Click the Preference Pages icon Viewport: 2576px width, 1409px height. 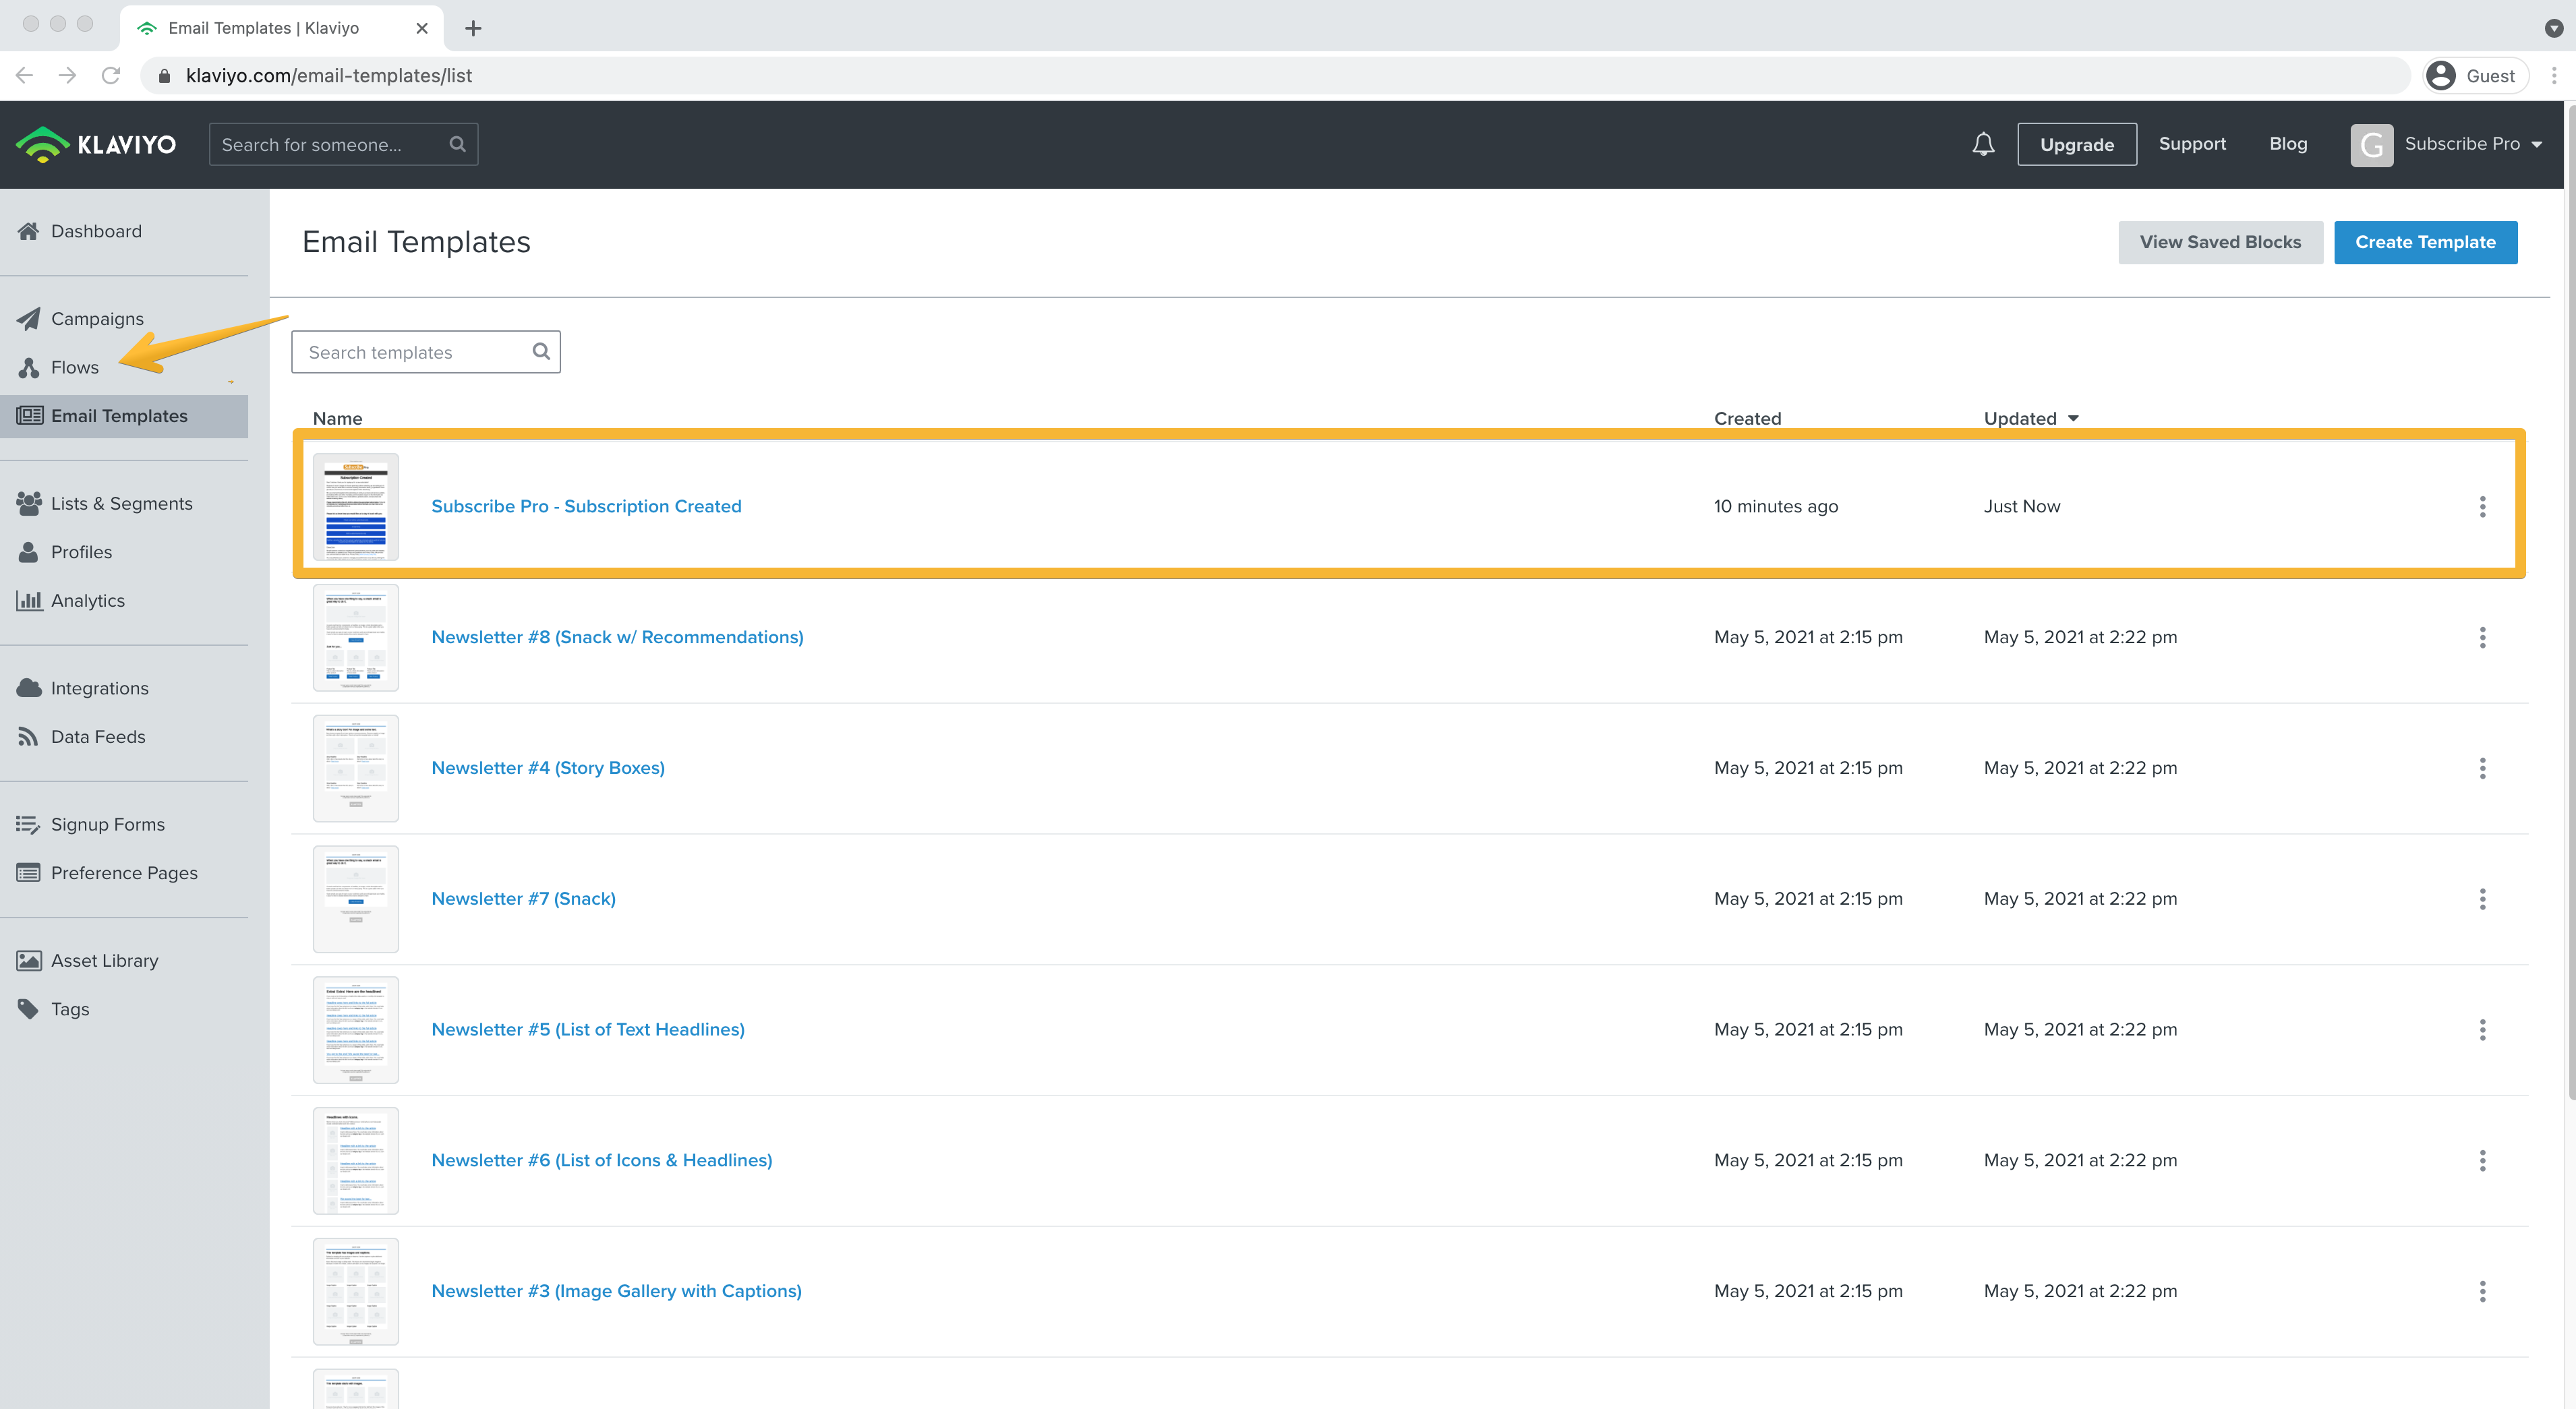[x=28, y=872]
